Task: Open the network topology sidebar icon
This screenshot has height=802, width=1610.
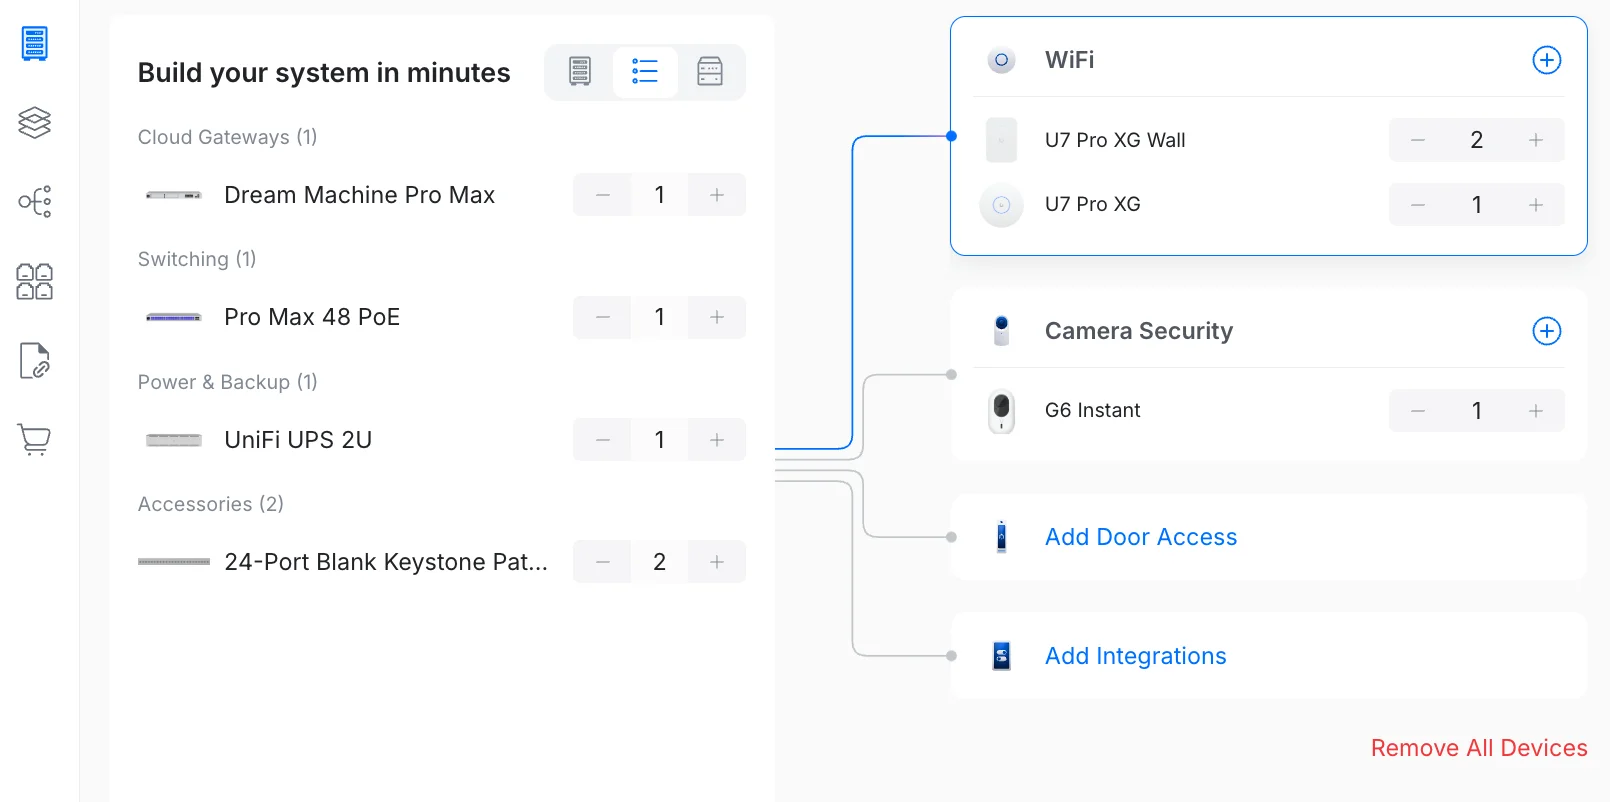Action: (x=35, y=202)
